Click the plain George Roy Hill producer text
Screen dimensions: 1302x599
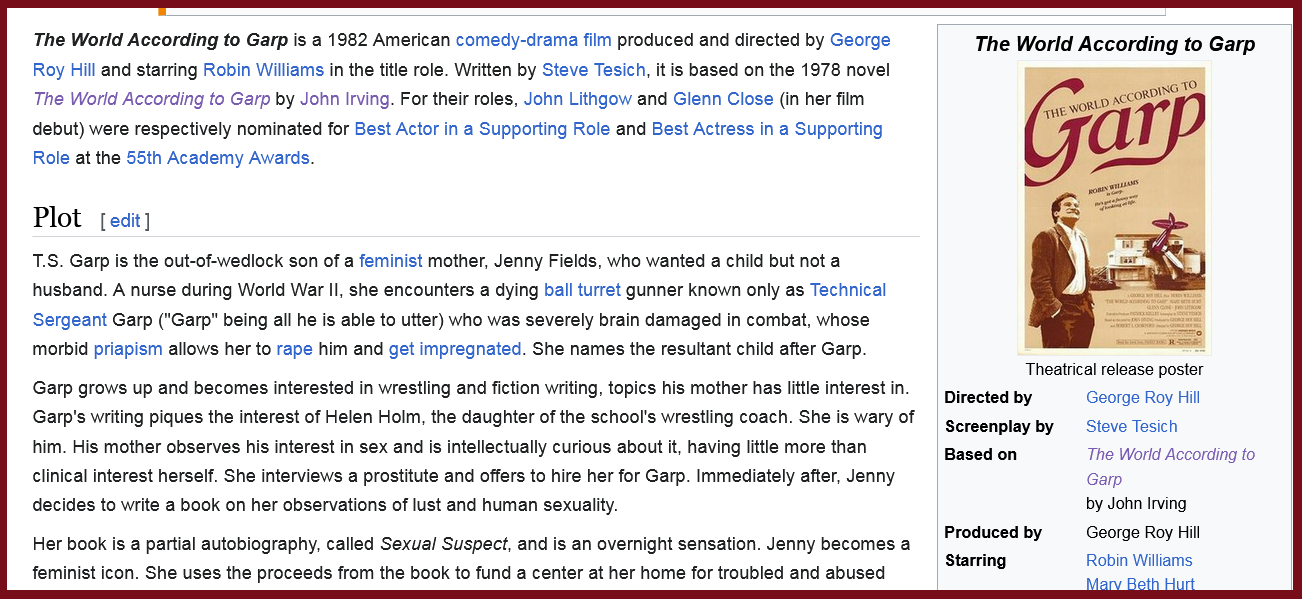click(x=1143, y=533)
